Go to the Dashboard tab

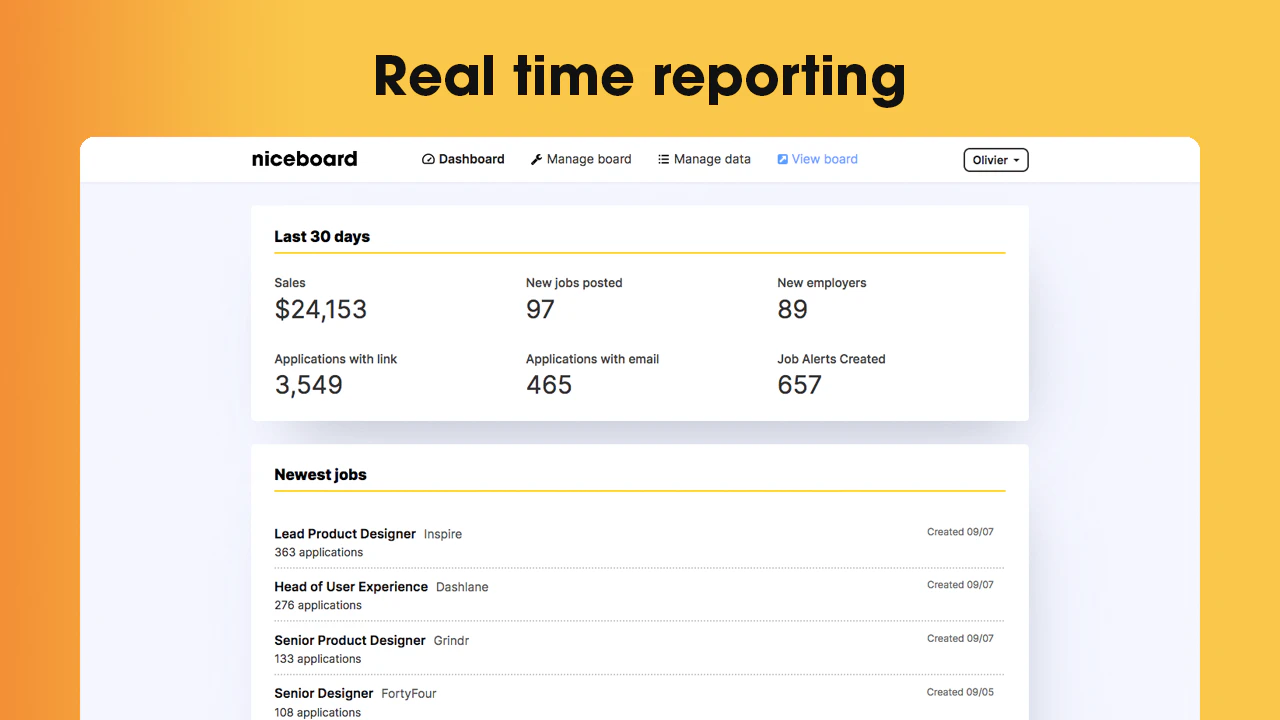[x=470, y=159]
